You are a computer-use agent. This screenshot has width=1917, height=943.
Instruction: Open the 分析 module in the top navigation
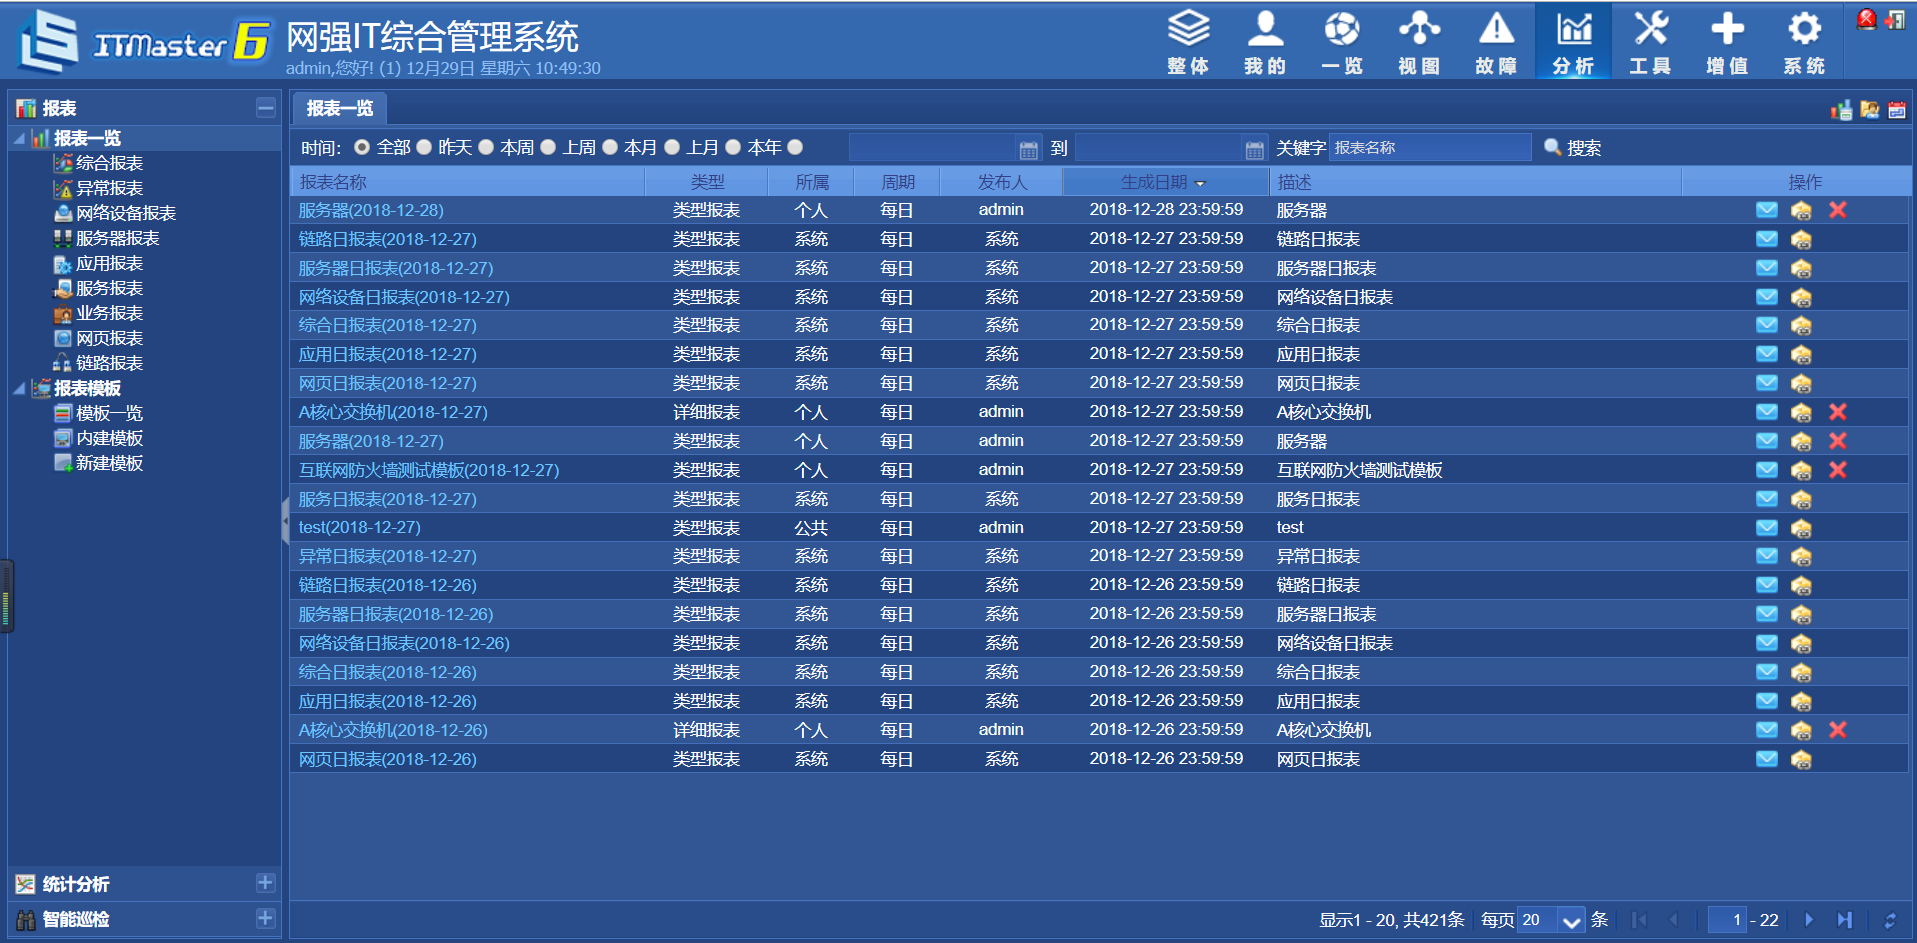coord(1572,40)
